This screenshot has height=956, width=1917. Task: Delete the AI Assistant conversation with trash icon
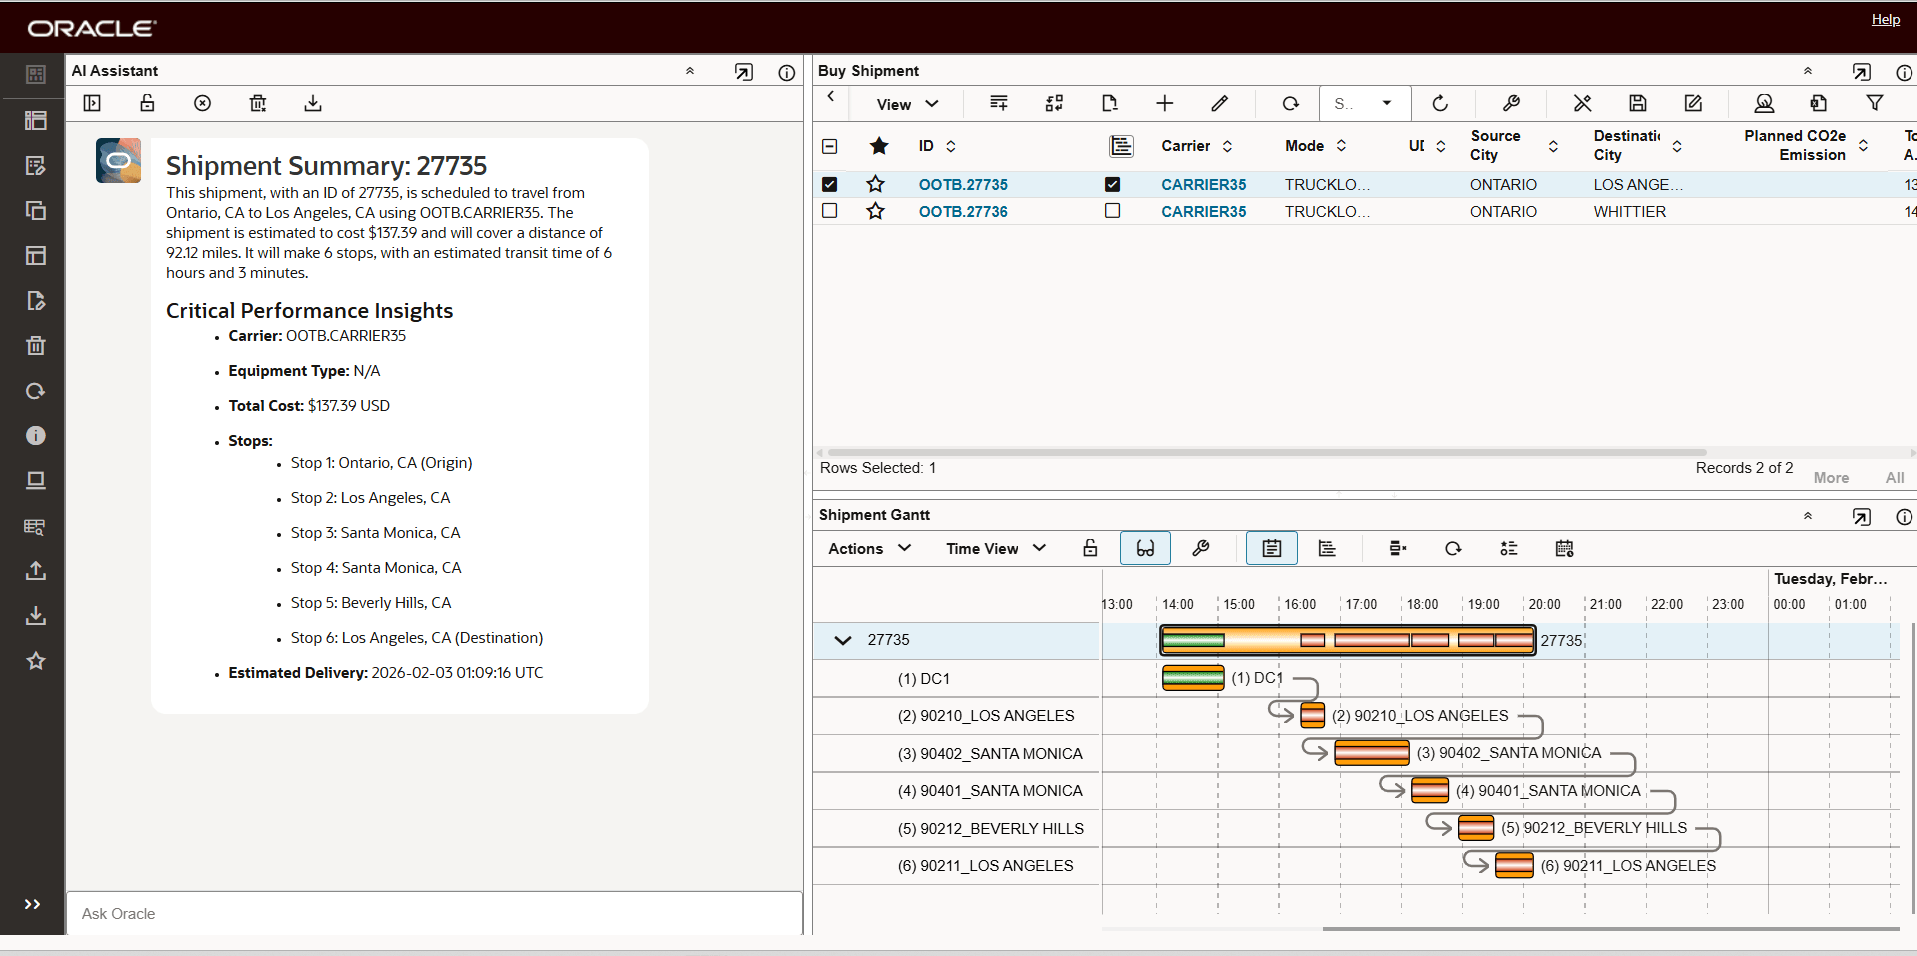[x=257, y=103]
